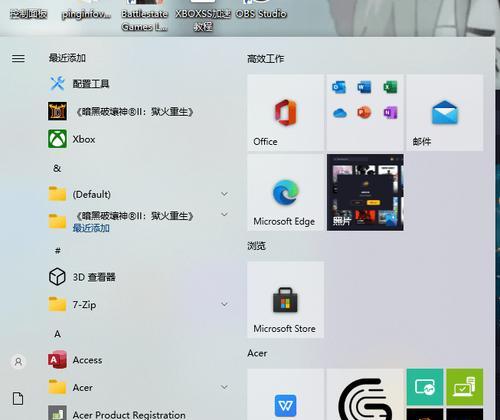The image size is (500, 420).
Task: Expand the Acer folder chevron
Action: click(x=224, y=387)
